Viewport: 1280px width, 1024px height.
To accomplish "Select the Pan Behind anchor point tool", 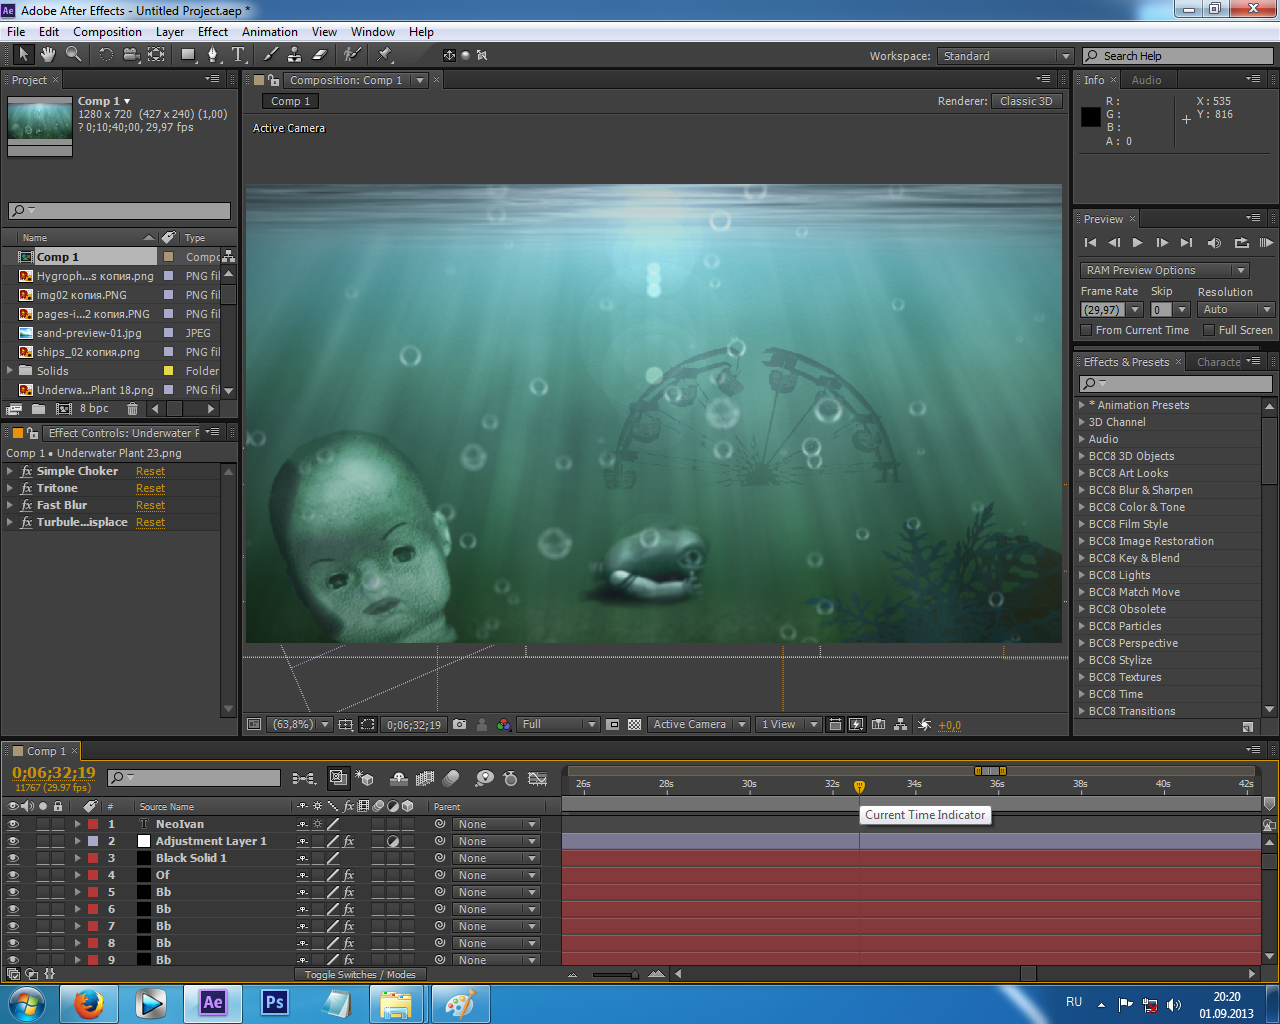I will [156, 54].
